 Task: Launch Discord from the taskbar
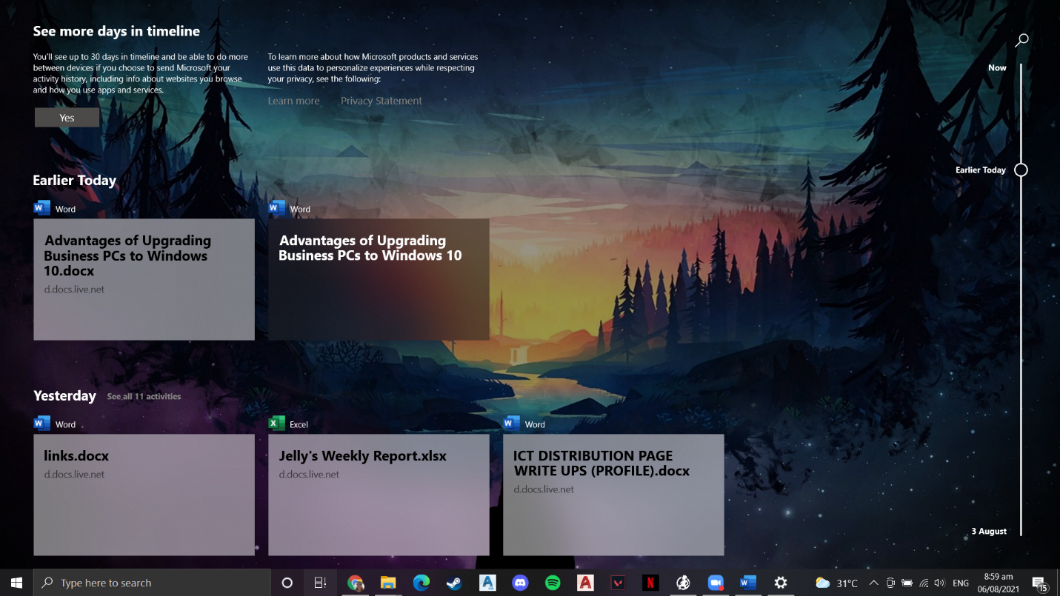[520, 582]
